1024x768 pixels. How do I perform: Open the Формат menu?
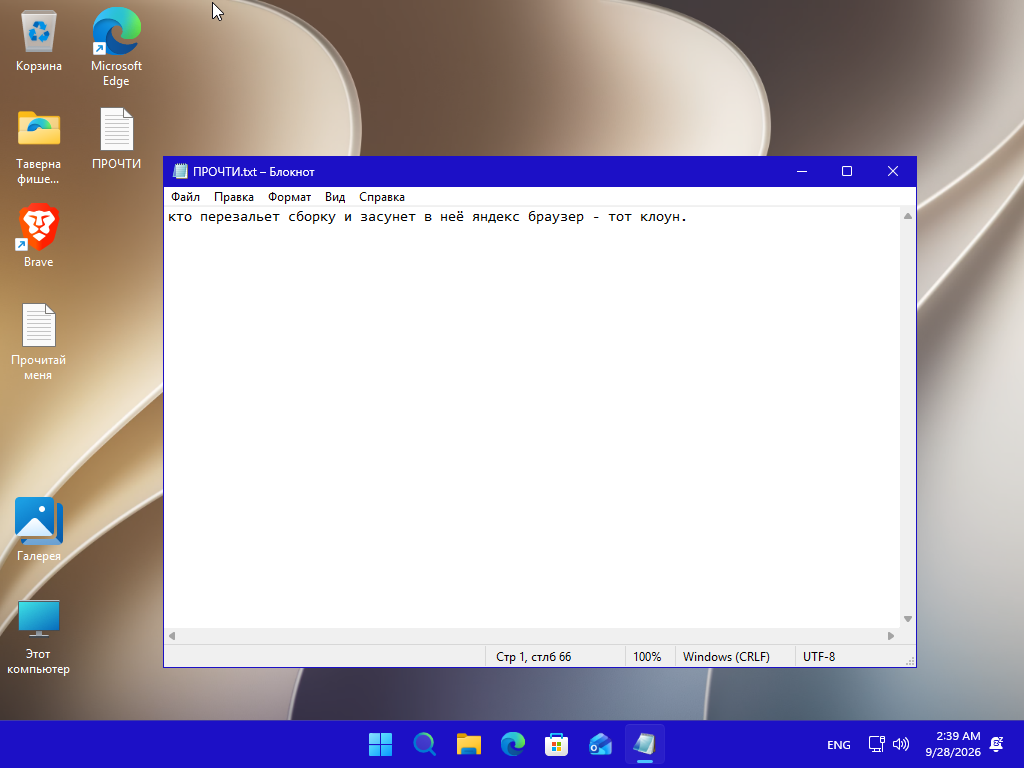click(x=289, y=197)
